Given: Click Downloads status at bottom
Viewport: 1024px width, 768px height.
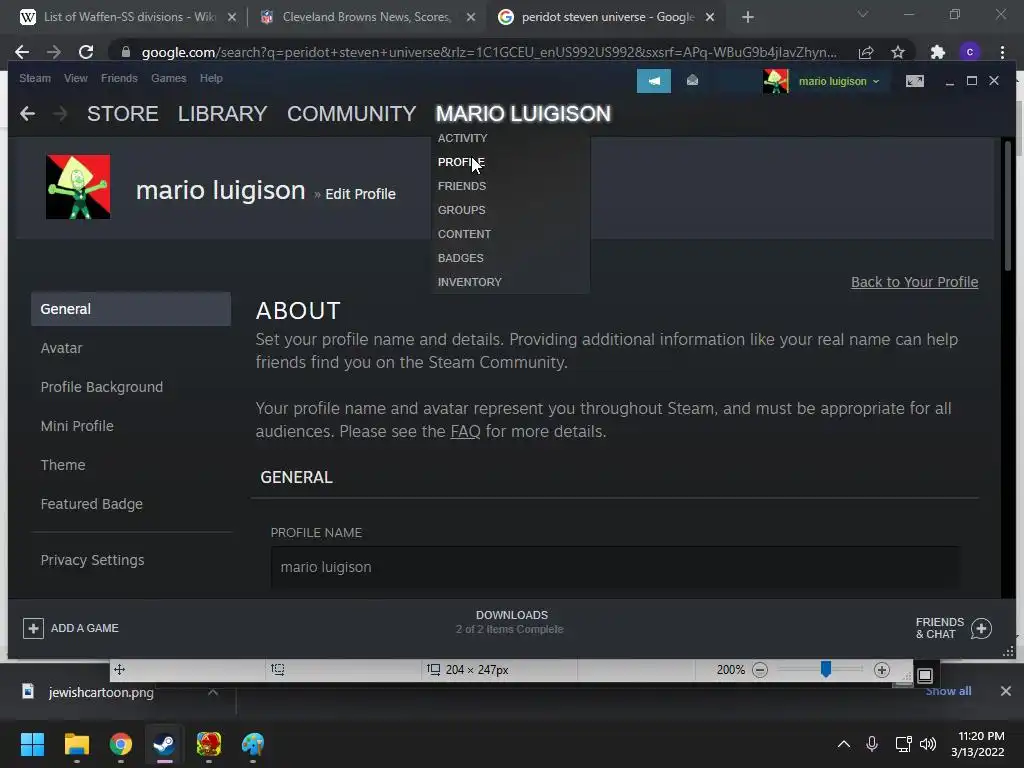Looking at the screenshot, I should coord(511,622).
